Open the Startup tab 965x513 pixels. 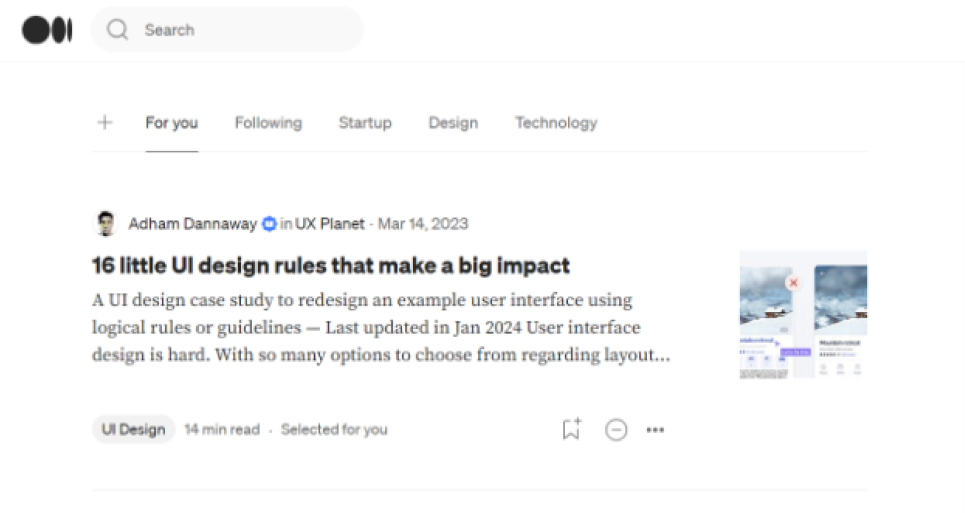pos(365,123)
